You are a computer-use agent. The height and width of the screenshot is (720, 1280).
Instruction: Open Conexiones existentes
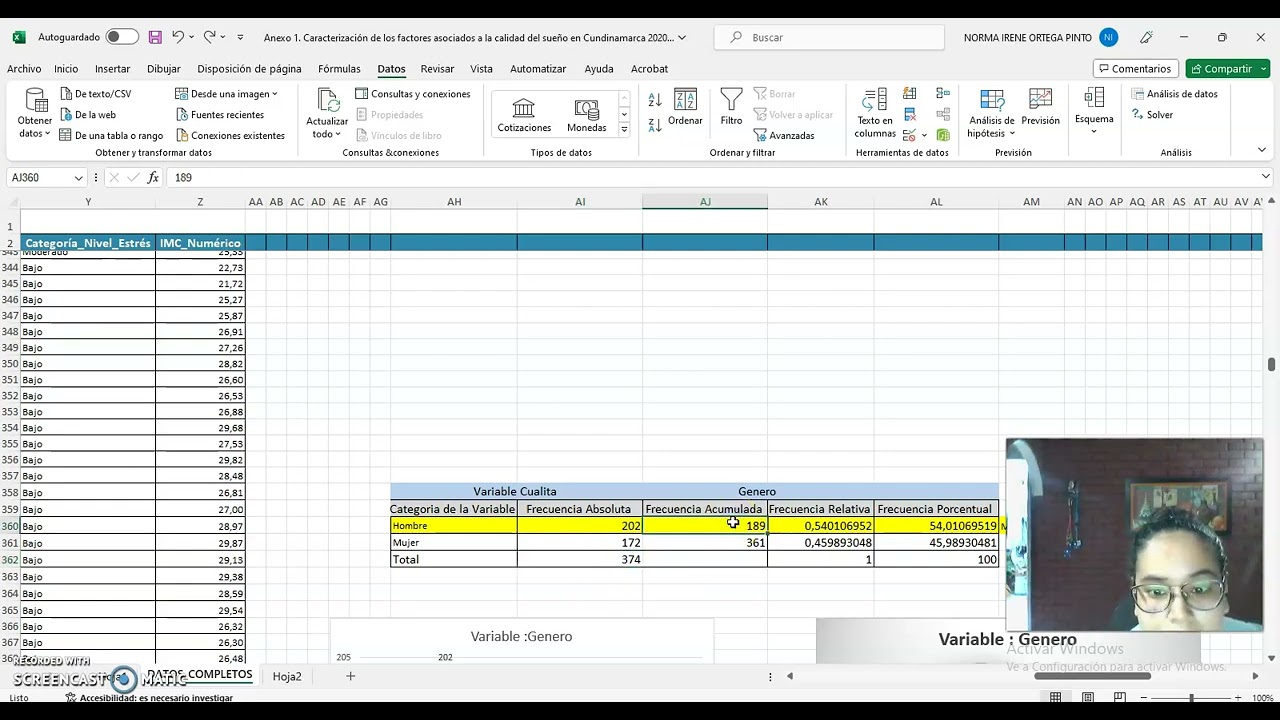[231, 136]
